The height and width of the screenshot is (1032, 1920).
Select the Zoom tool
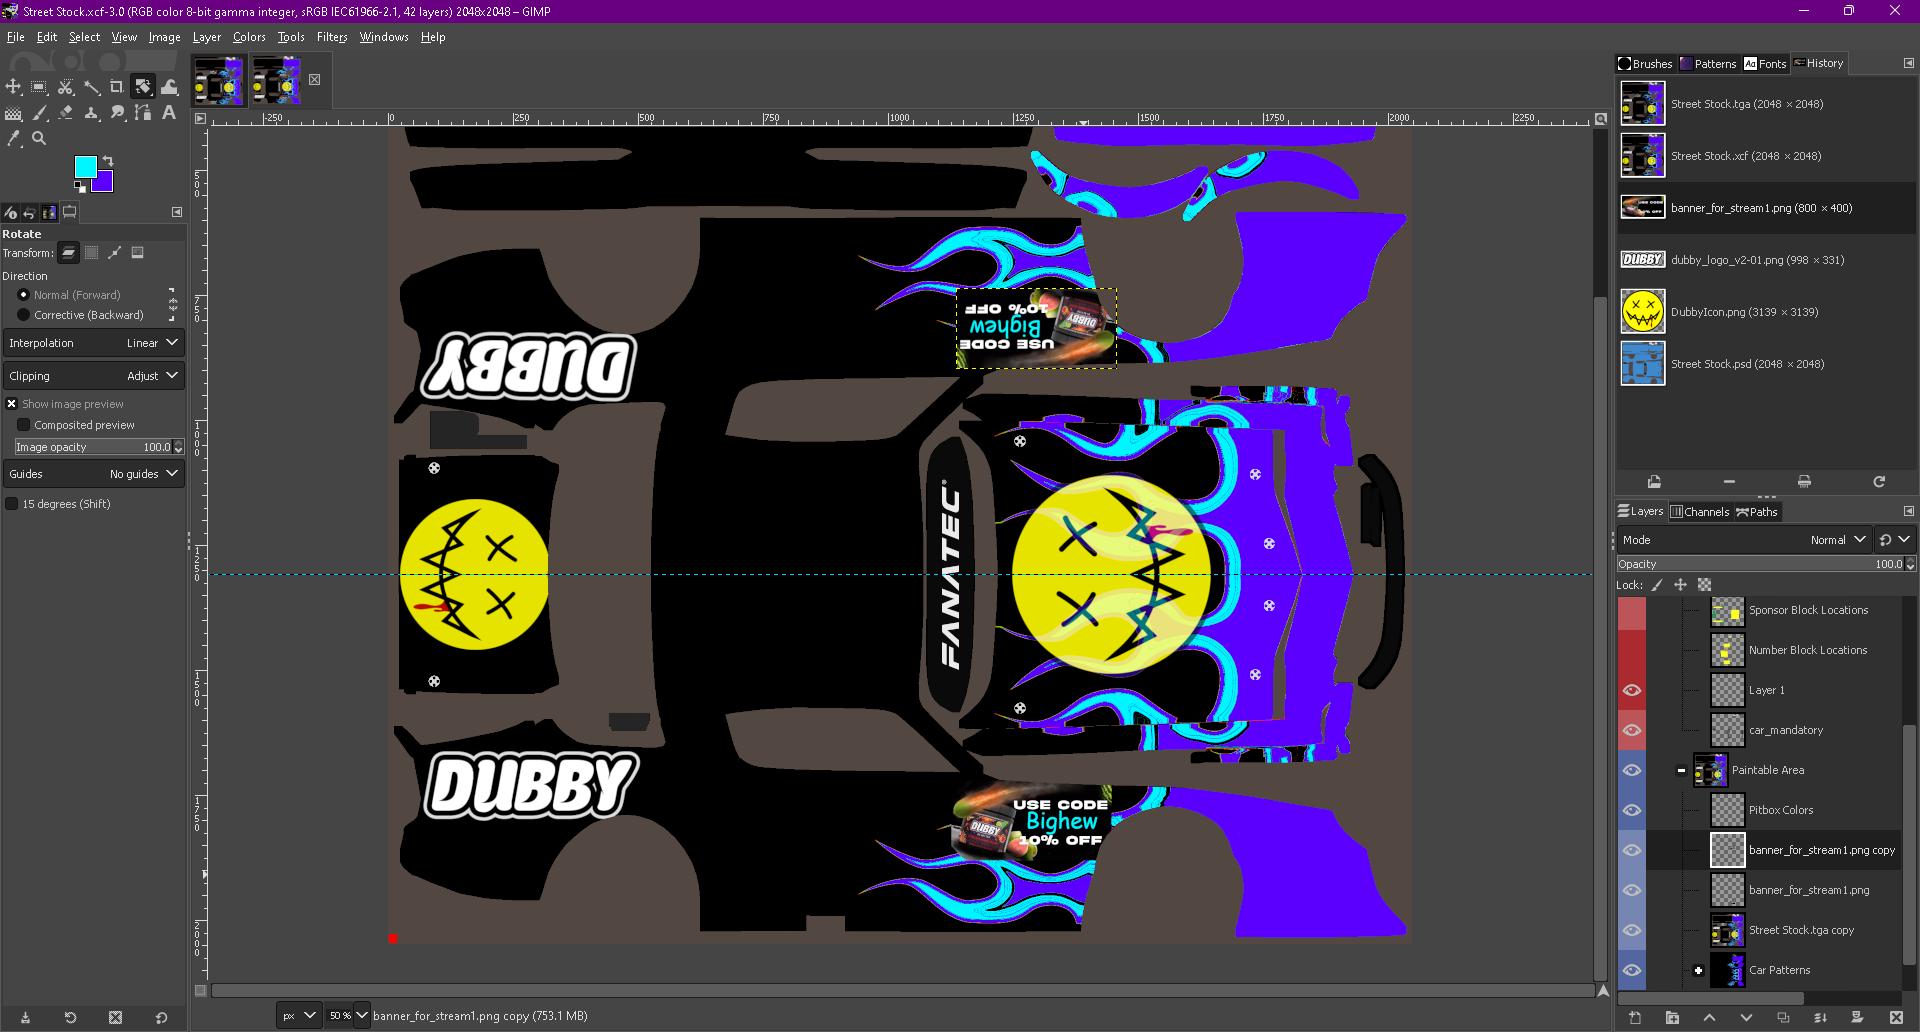[x=39, y=138]
